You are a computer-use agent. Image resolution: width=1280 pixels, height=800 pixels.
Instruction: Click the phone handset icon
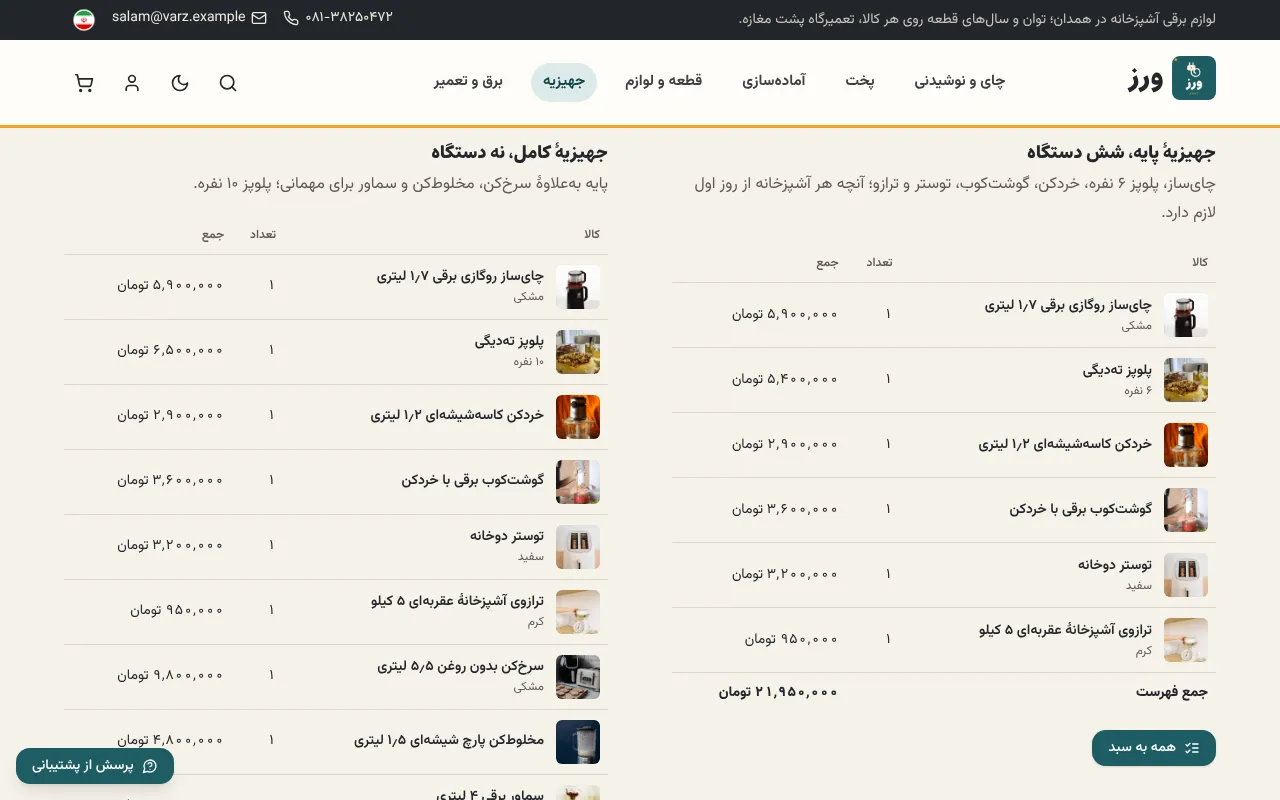(x=291, y=18)
